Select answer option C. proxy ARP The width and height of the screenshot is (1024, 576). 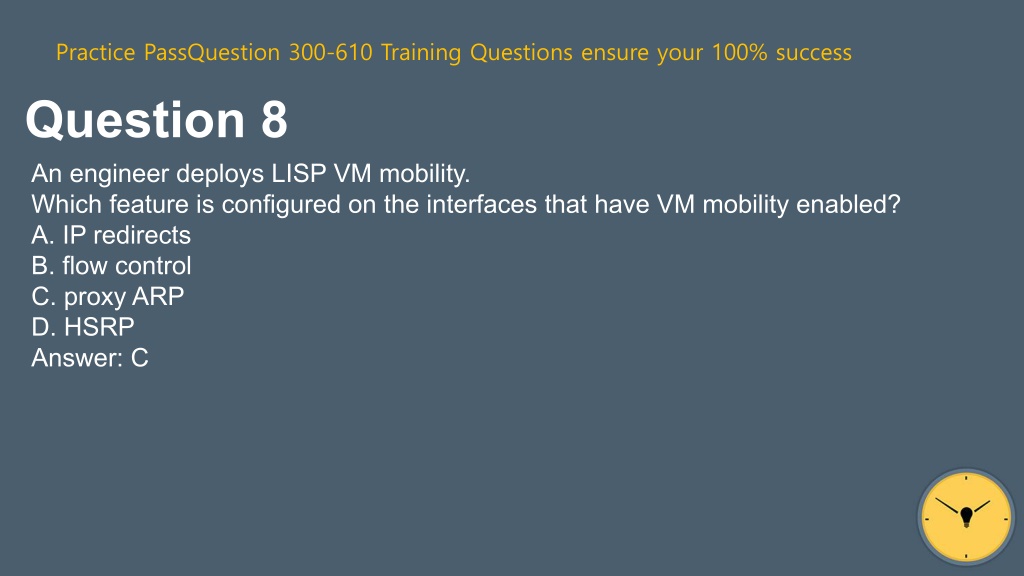108,296
